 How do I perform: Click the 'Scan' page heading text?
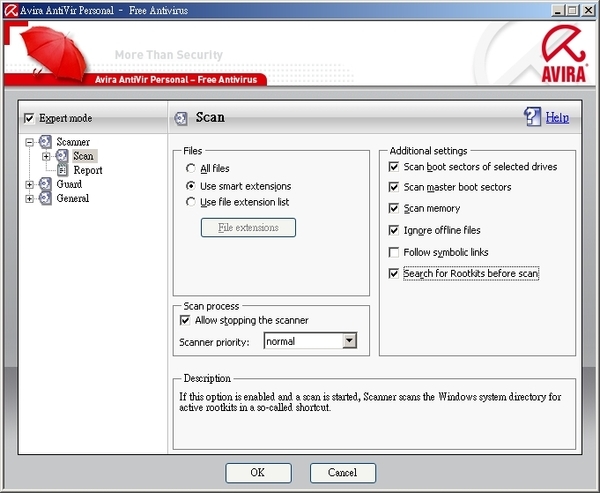210,117
